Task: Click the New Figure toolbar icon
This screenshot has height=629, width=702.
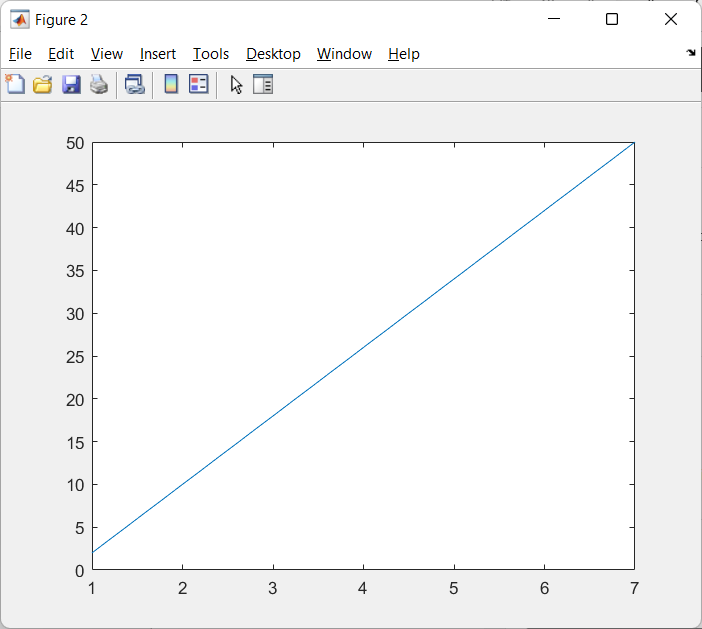Action: point(15,84)
